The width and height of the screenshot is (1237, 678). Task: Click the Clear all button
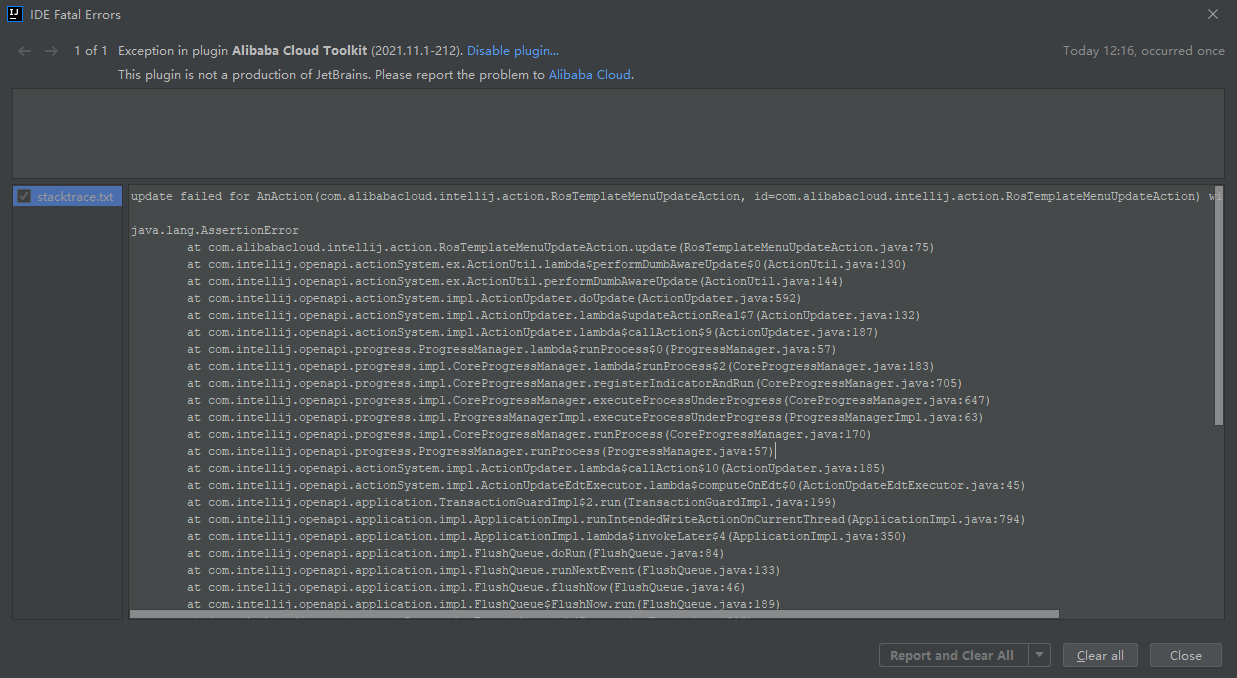tap(1100, 655)
